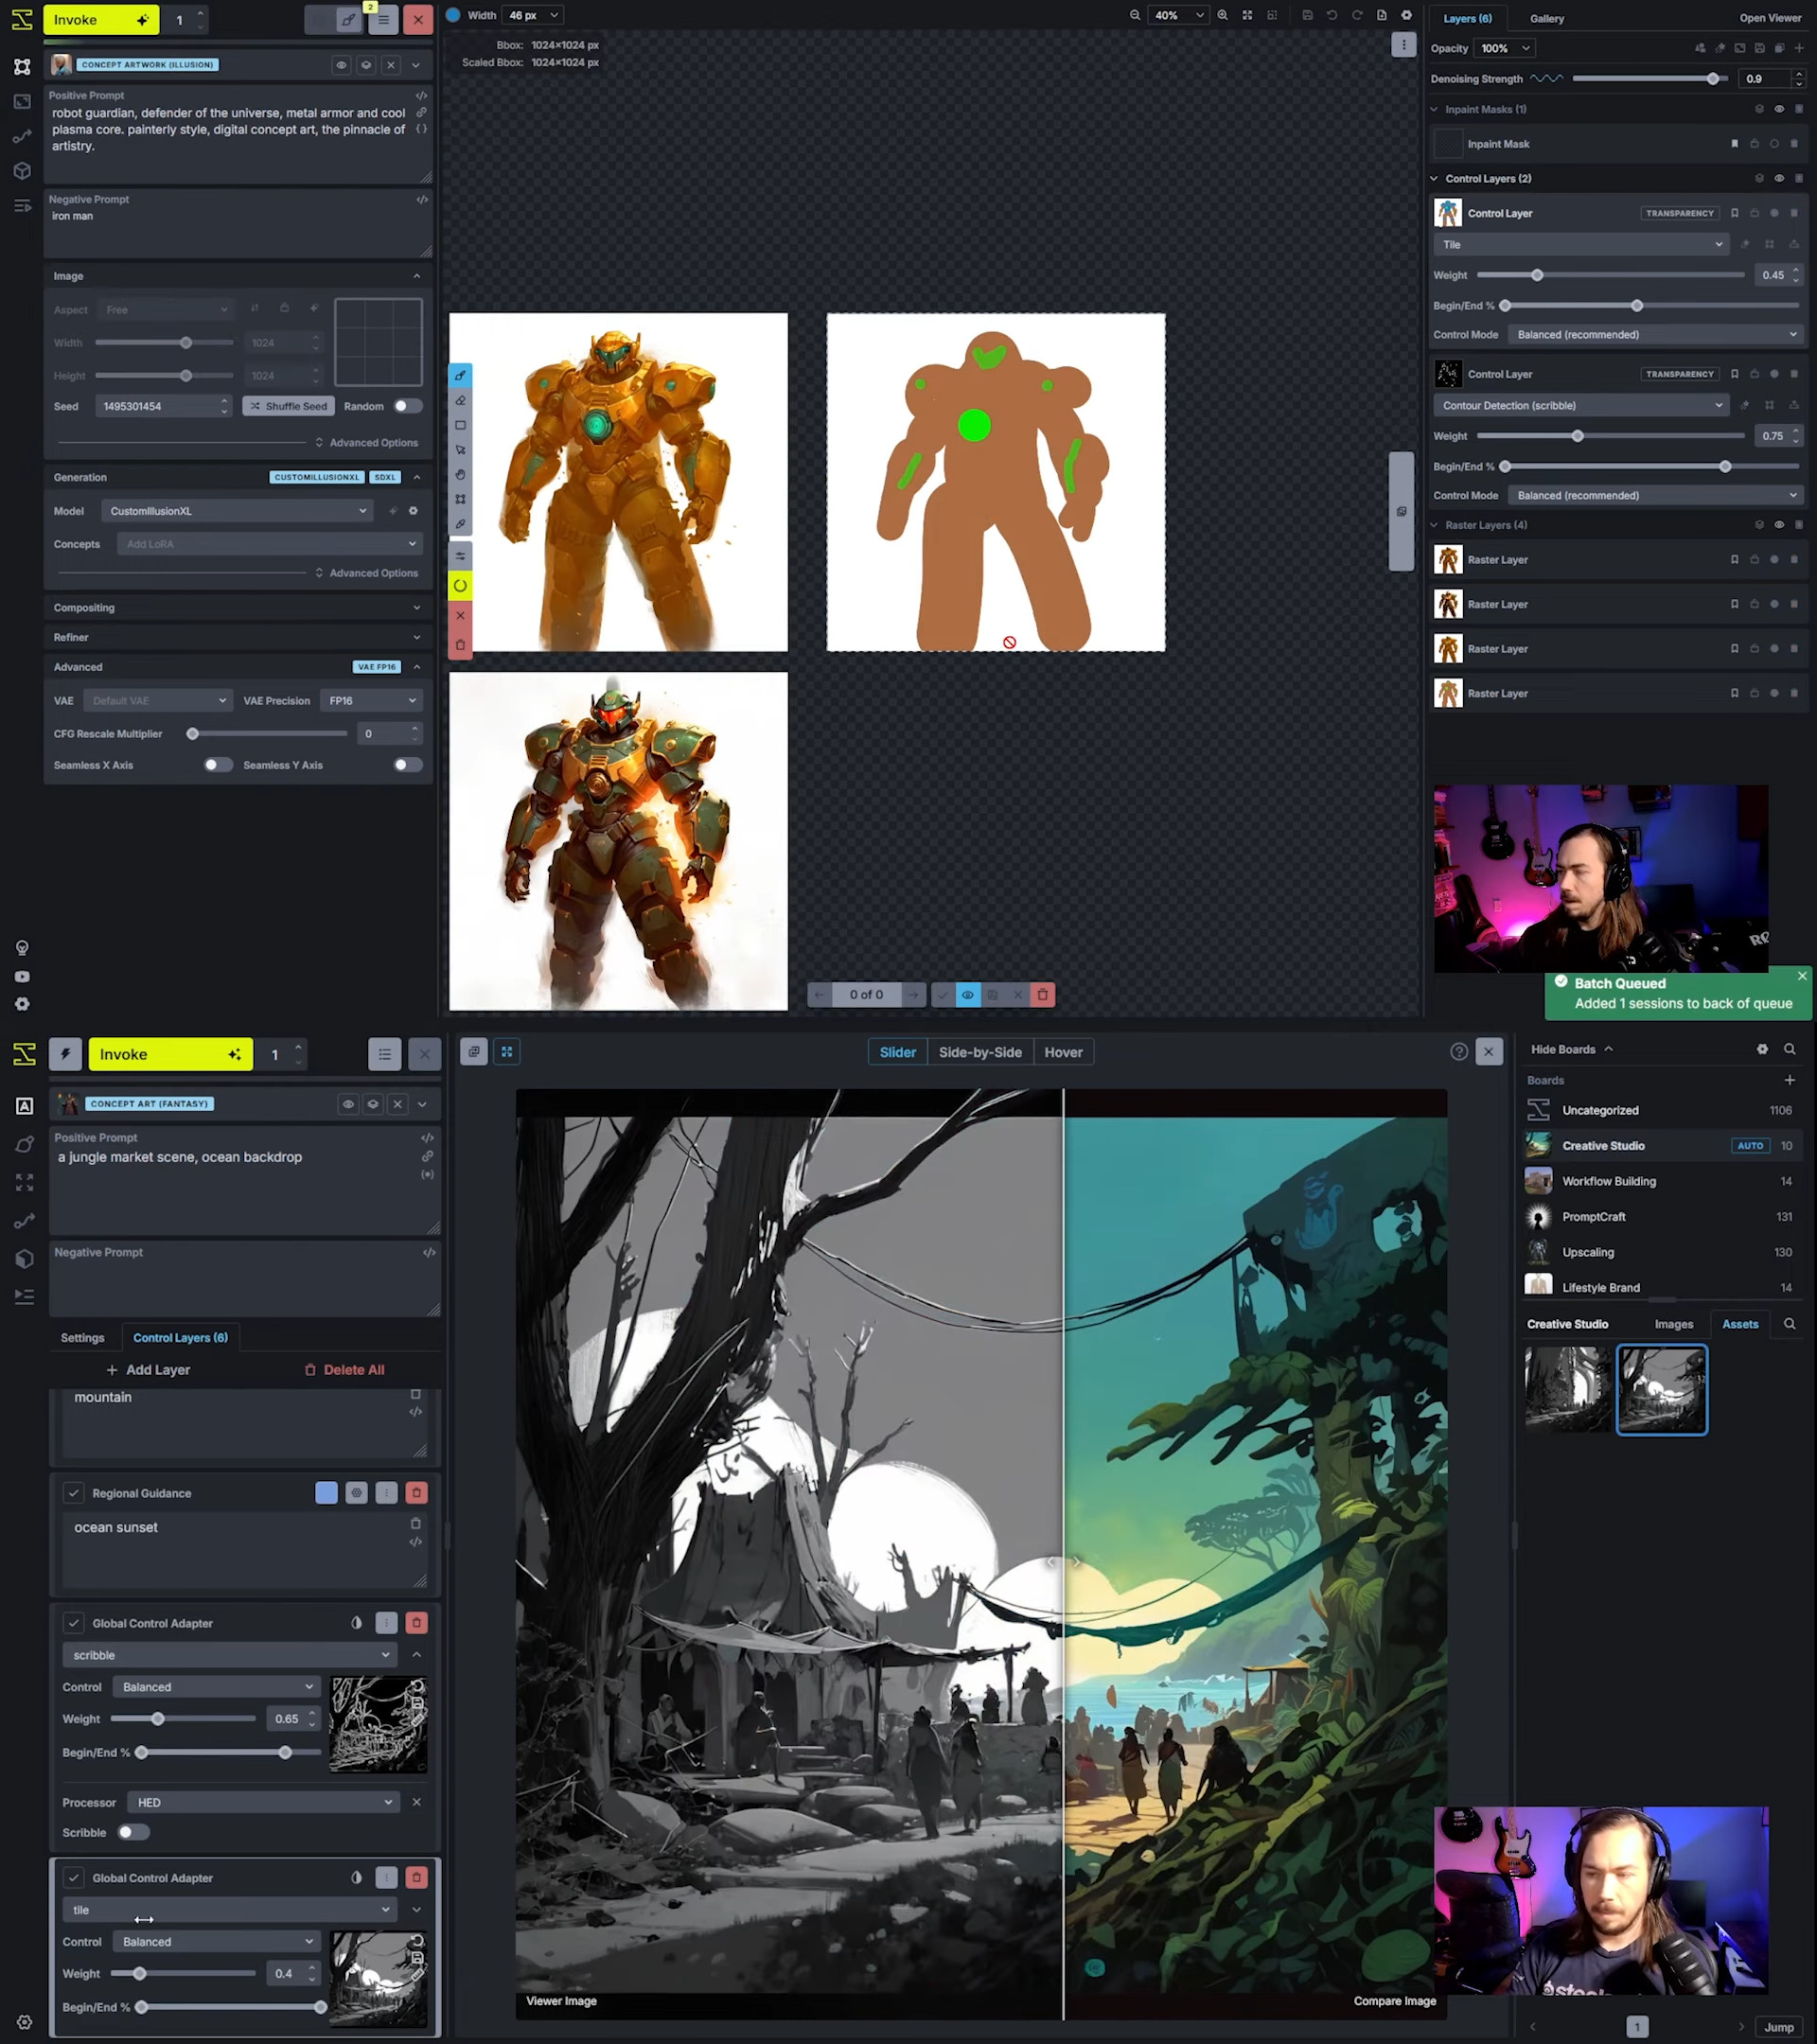The width and height of the screenshot is (1817, 2044).
Task: Click the fit-to-view icon beside zoom
Action: (x=1247, y=15)
